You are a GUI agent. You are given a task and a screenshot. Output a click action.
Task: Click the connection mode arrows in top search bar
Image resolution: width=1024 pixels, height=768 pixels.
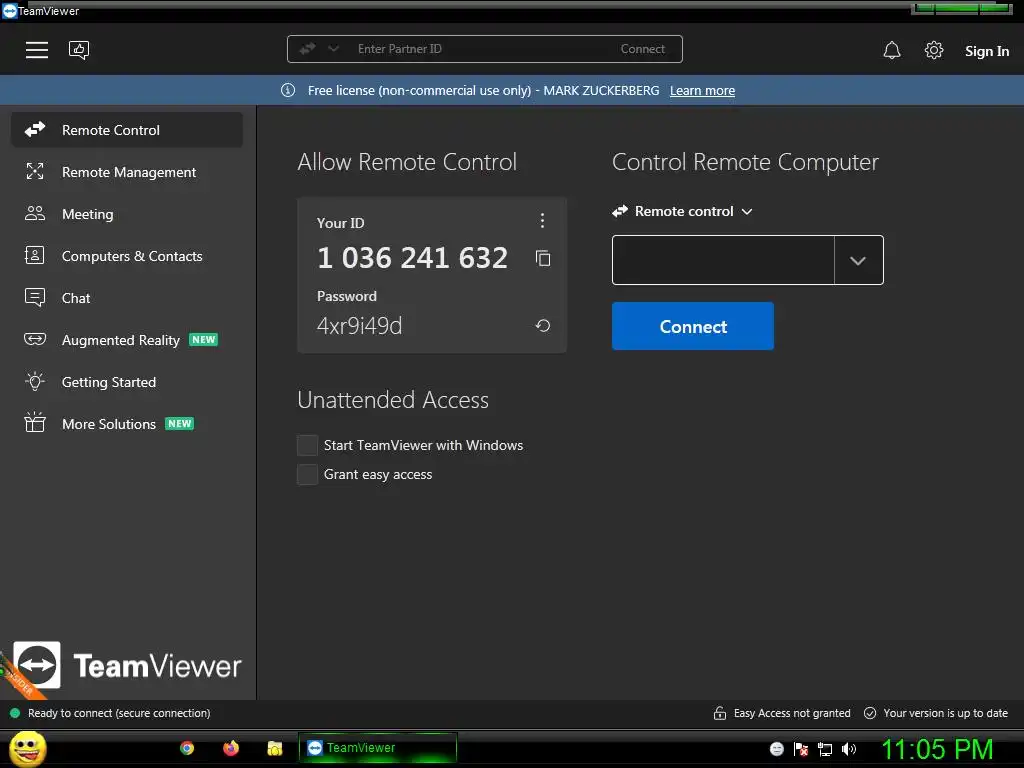[x=308, y=49]
